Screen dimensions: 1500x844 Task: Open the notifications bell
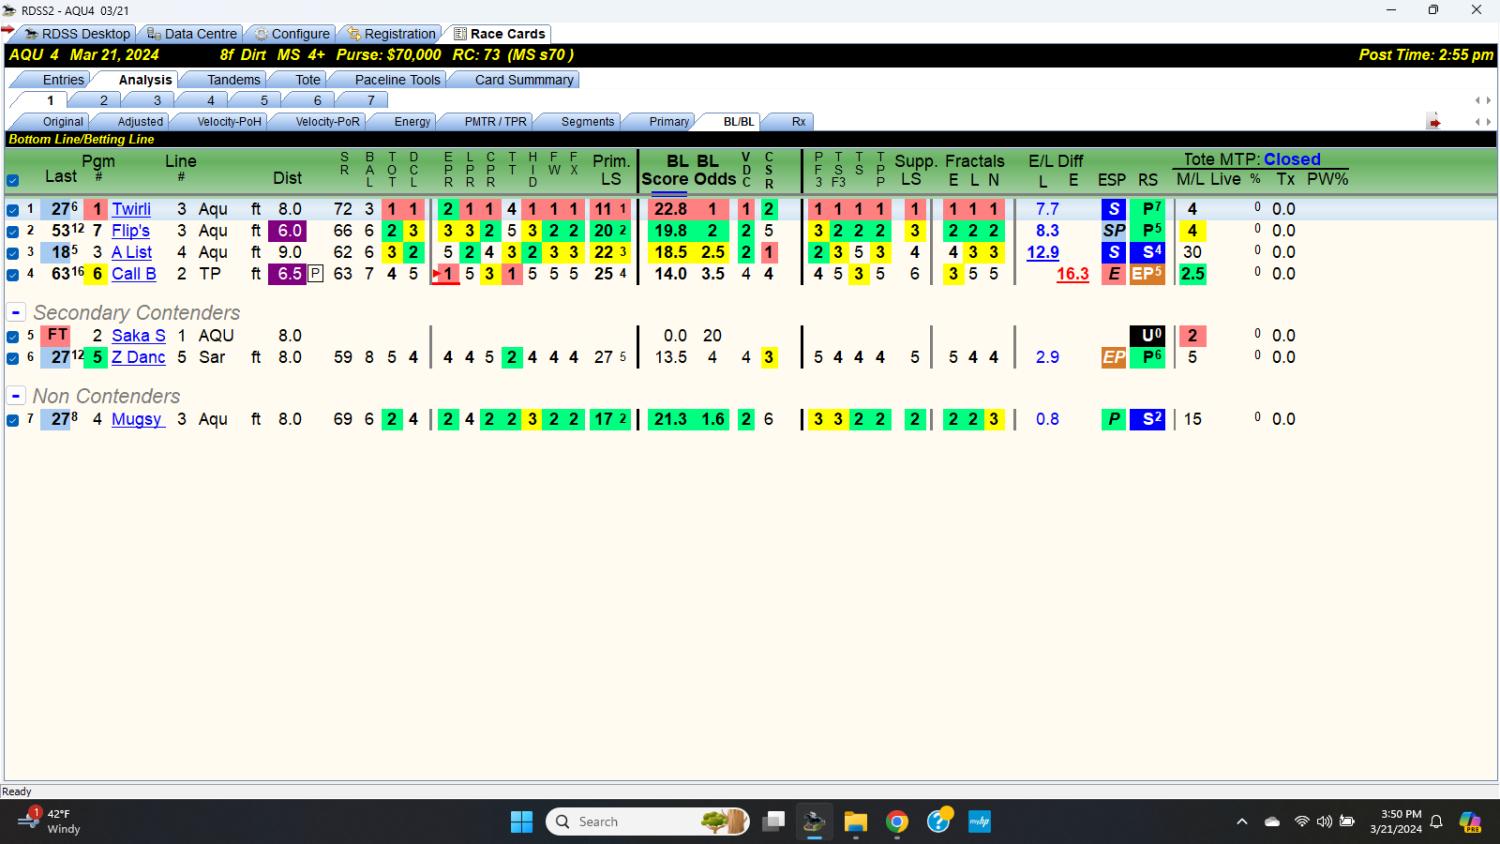(x=1436, y=822)
